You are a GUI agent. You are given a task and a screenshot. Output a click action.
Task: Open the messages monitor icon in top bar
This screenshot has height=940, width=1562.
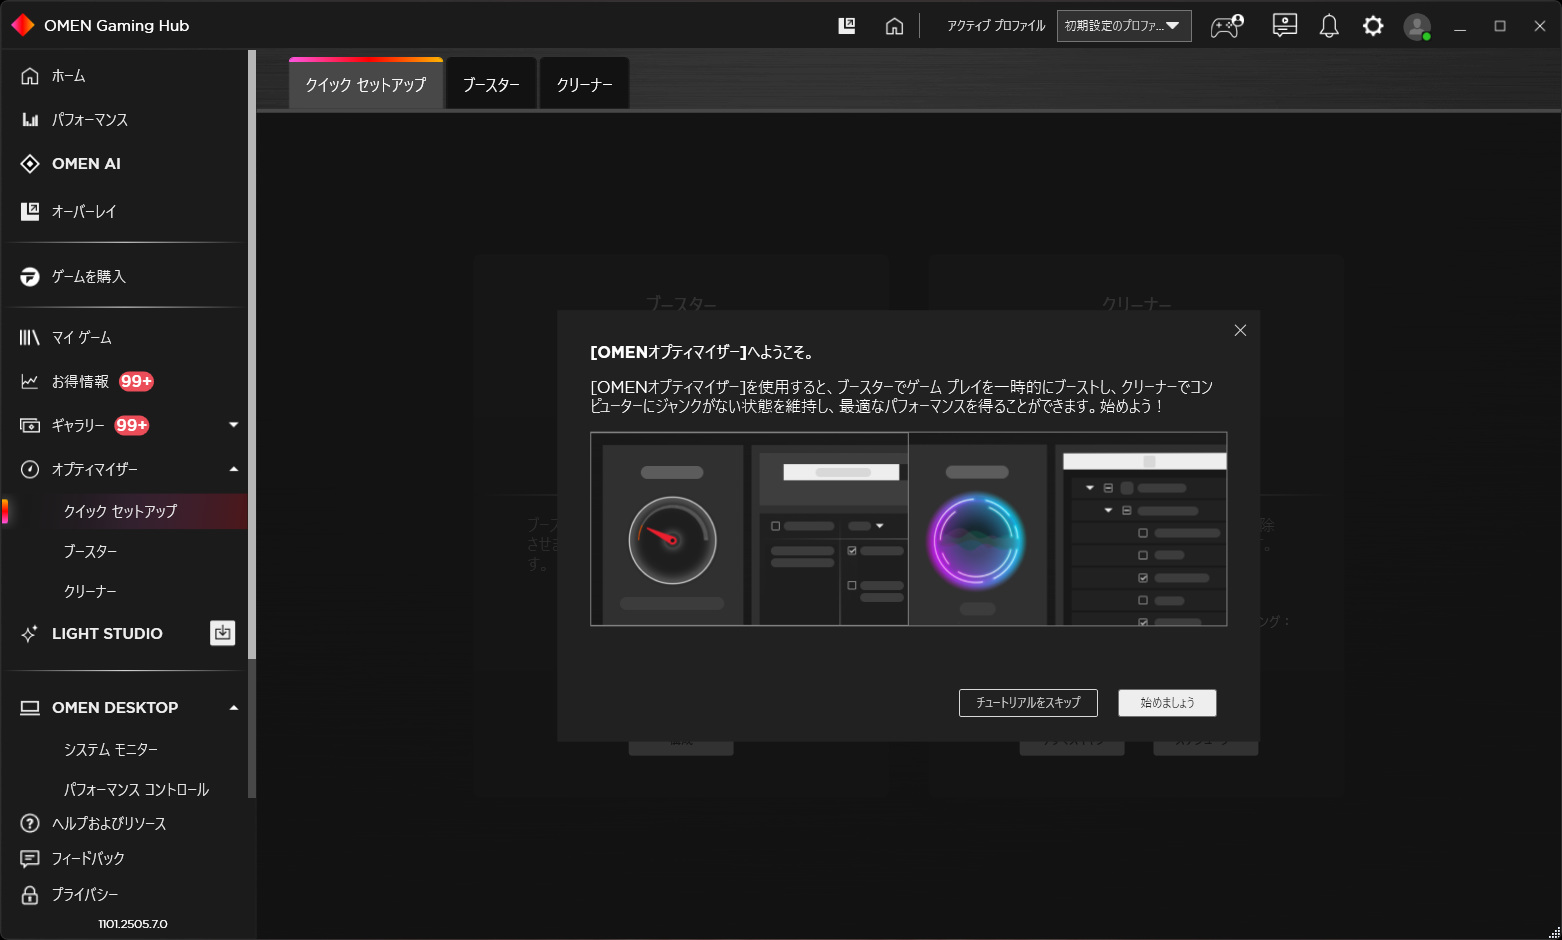click(x=1284, y=26)
